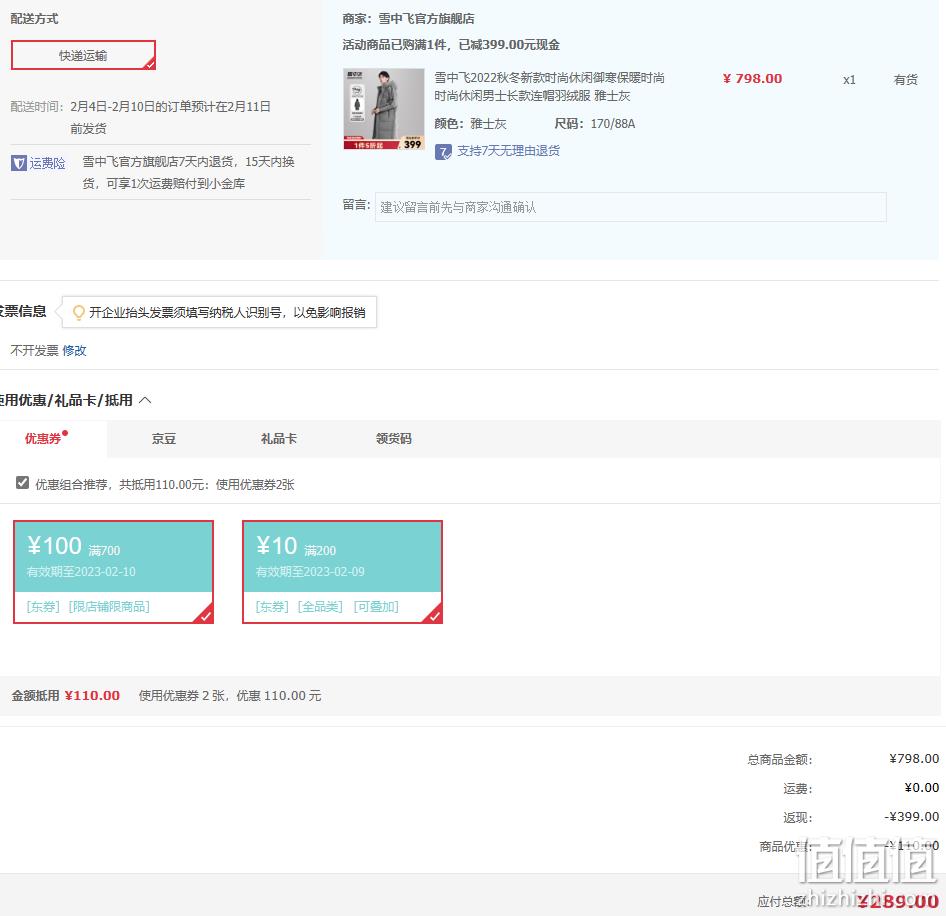Click the 运费 ¥0.00 value
Viewport: 946px width, 916px height.
point(922,788)
